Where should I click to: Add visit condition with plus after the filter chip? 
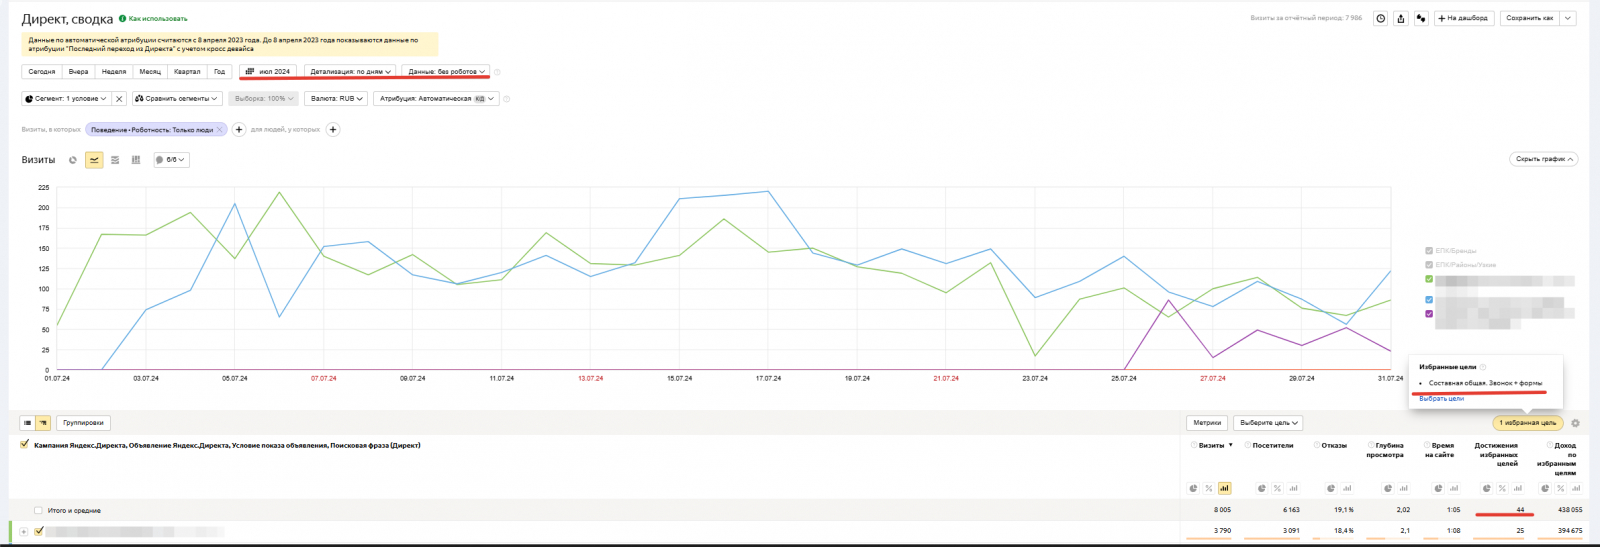[x=239, y=130]
